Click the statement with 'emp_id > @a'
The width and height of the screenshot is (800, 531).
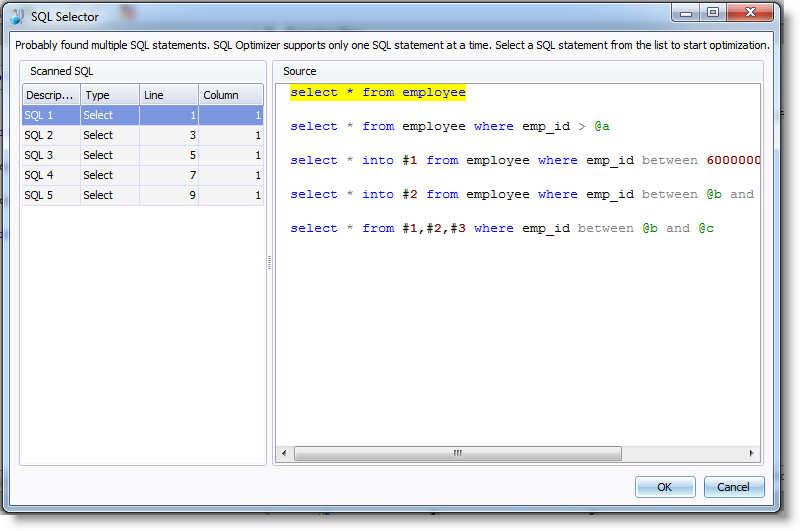(x=449, y=127)
